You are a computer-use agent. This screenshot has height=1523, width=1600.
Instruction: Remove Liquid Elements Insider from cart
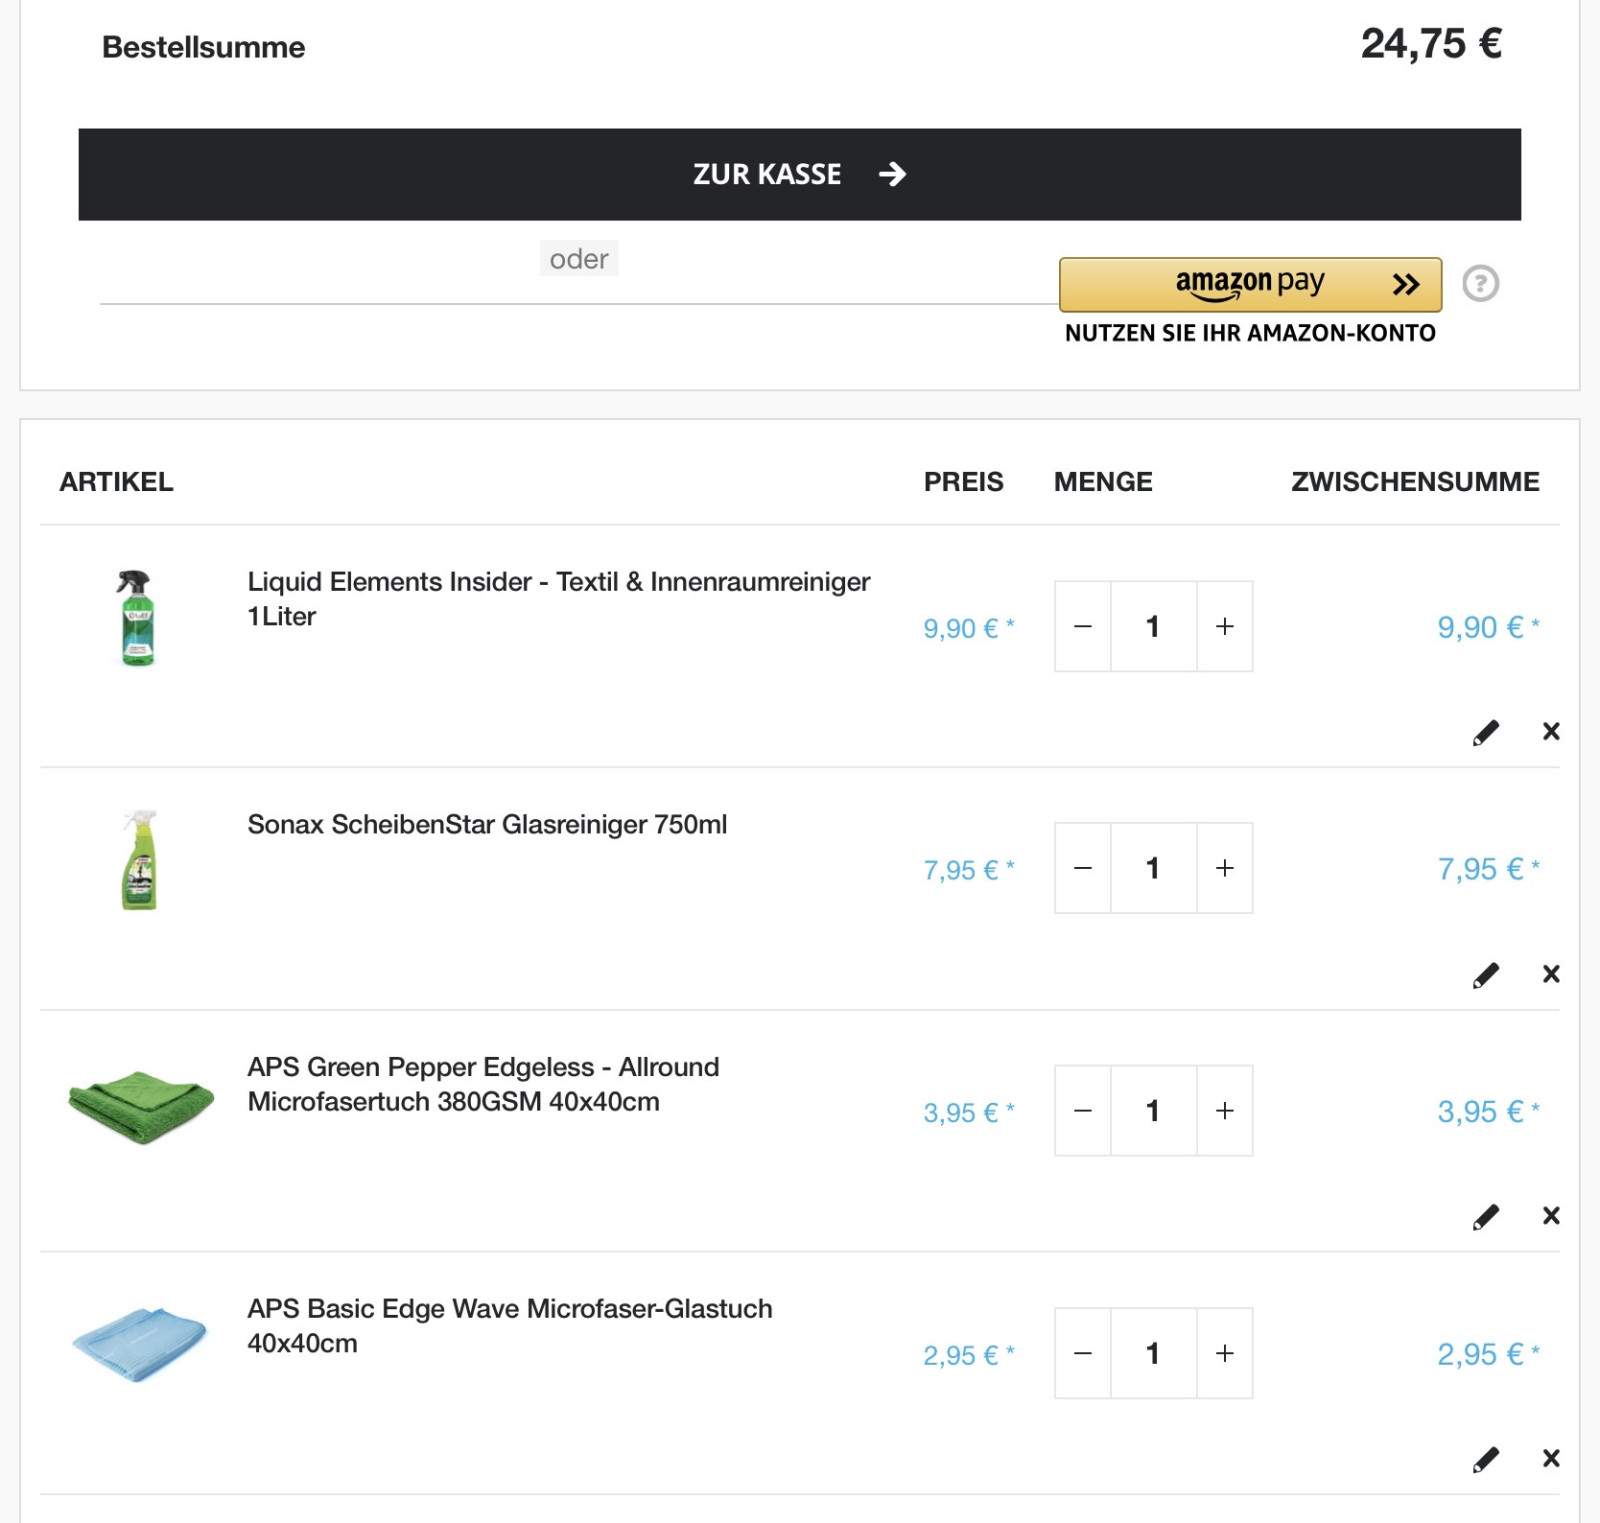click(1551, 732)
